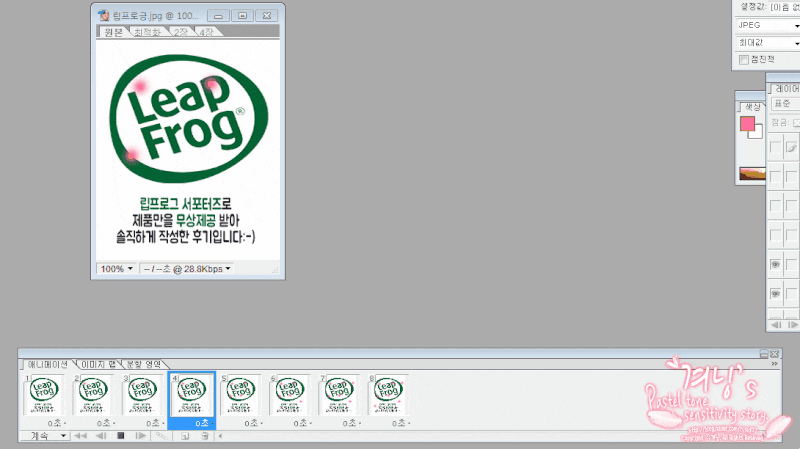
Task: Rewind animation to first frame
Action: [x=80, y=436]
